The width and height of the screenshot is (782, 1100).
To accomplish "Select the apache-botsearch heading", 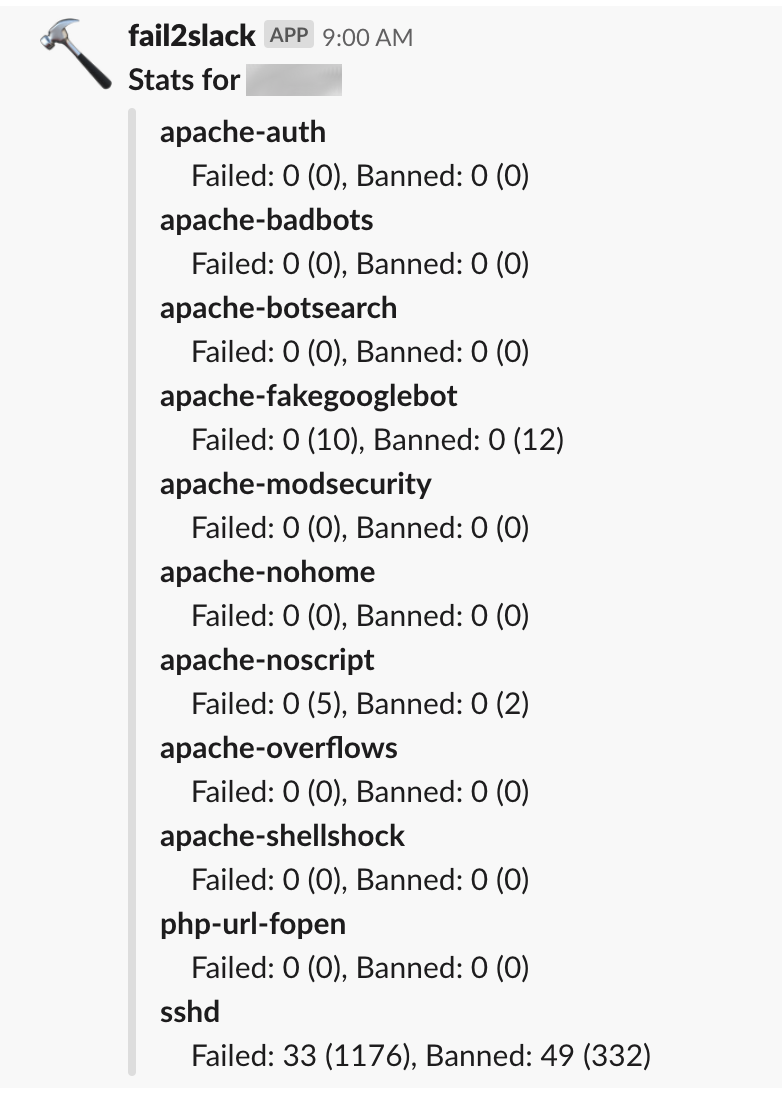I will pos(278,308).
